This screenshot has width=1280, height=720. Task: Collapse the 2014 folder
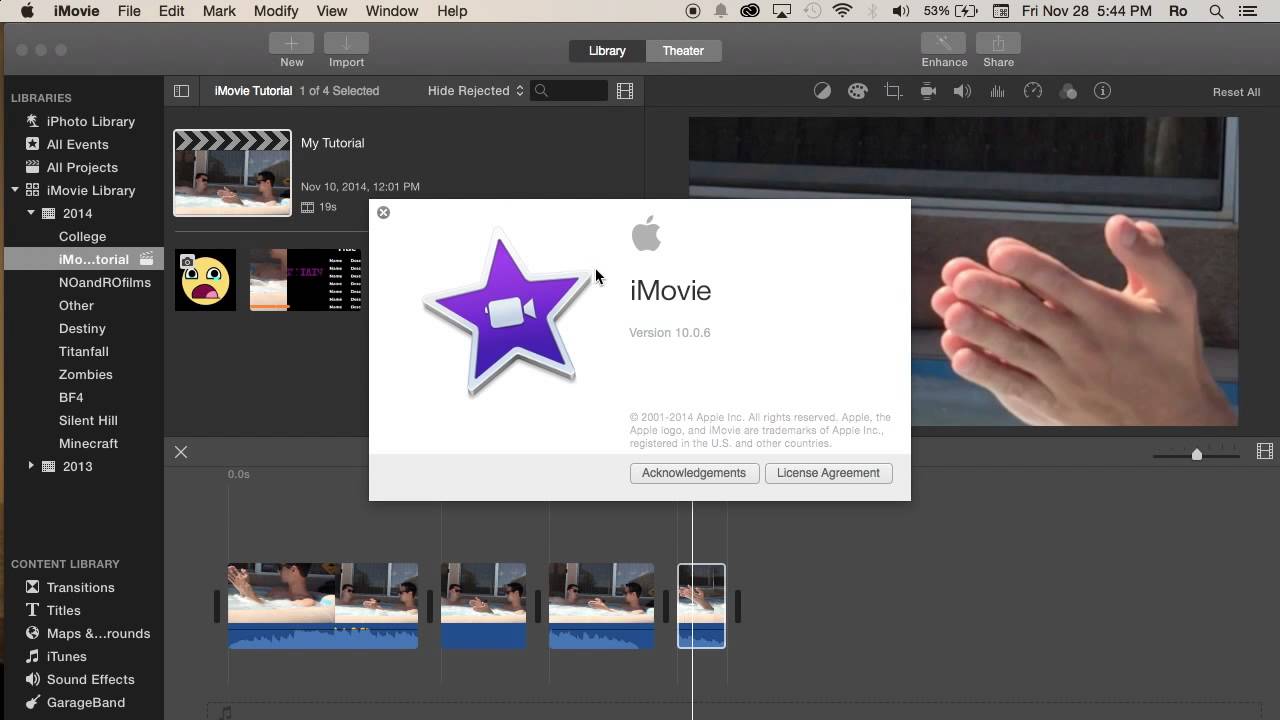pyautogui.click(x=31, y=213)
